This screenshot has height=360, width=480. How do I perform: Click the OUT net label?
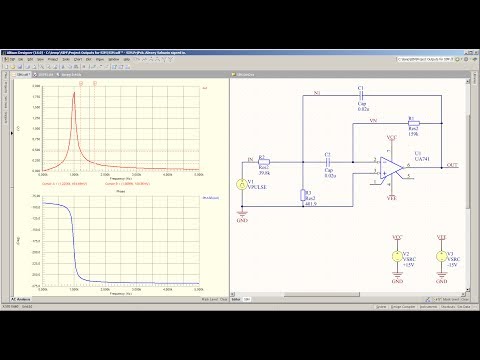452,165
